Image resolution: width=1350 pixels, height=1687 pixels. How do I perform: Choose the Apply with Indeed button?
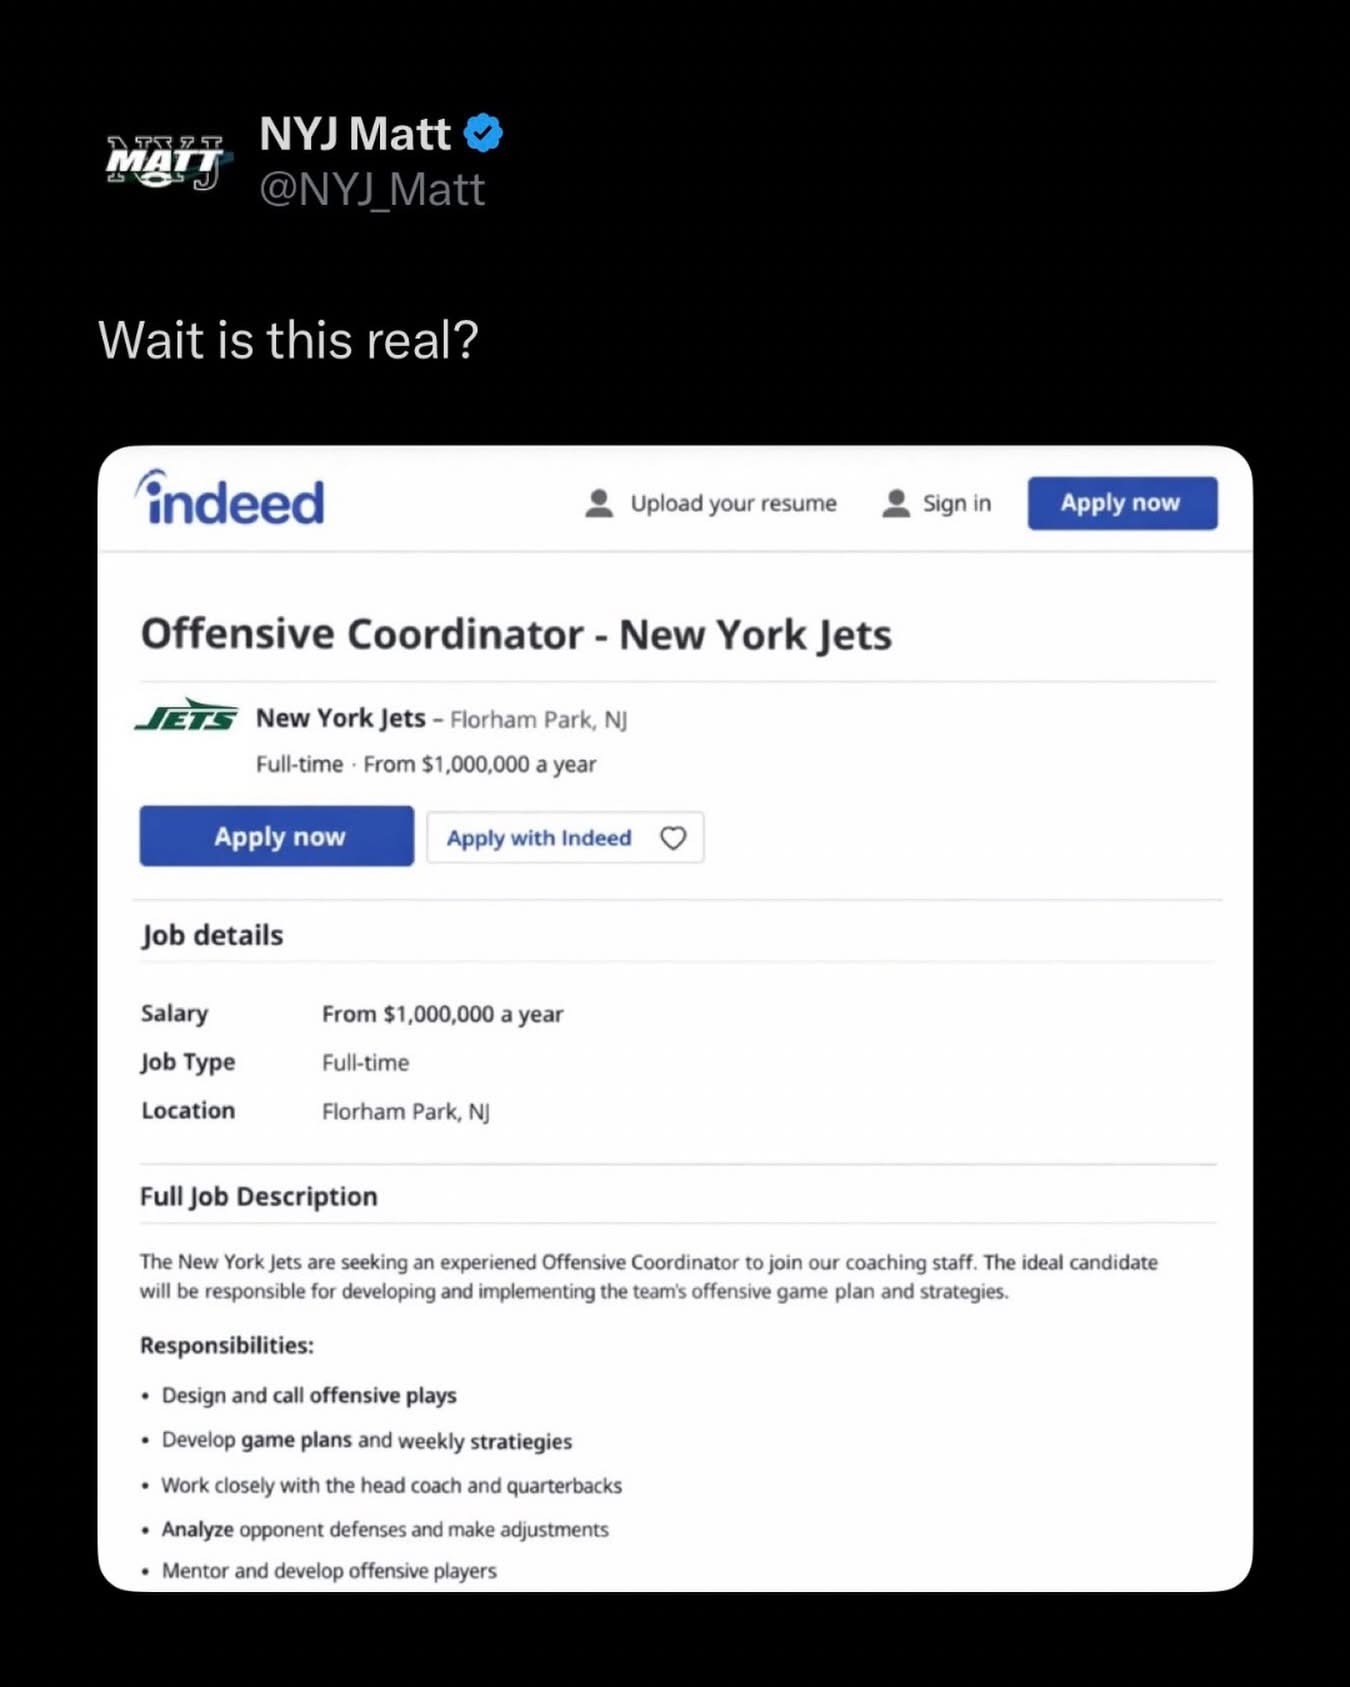pyautogui.click(x=539, y=838)
